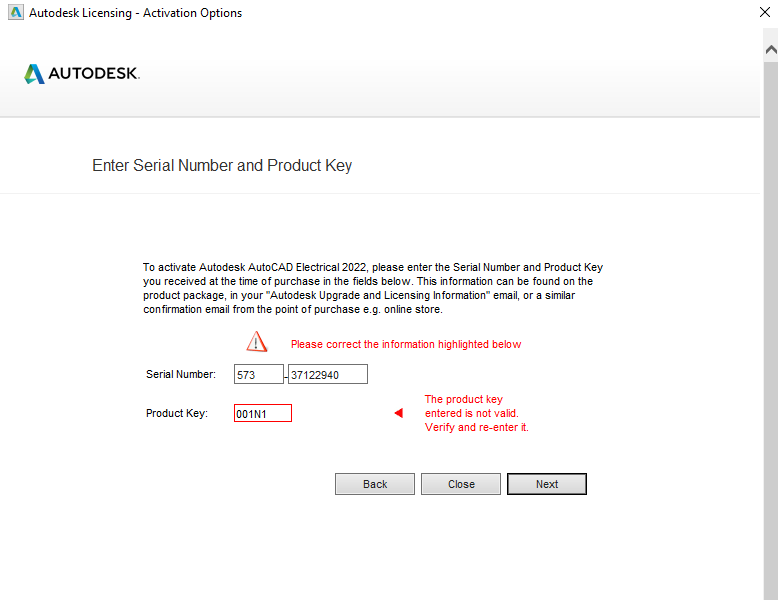The image size is (778, 600).
Task: Click the Autodesk icon in the title bar
Action: click(x=13, y=13)
